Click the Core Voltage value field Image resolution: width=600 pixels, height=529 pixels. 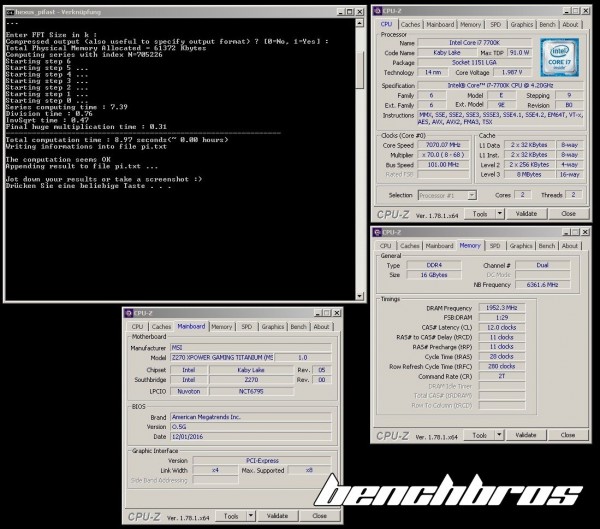tap(512, 72)
